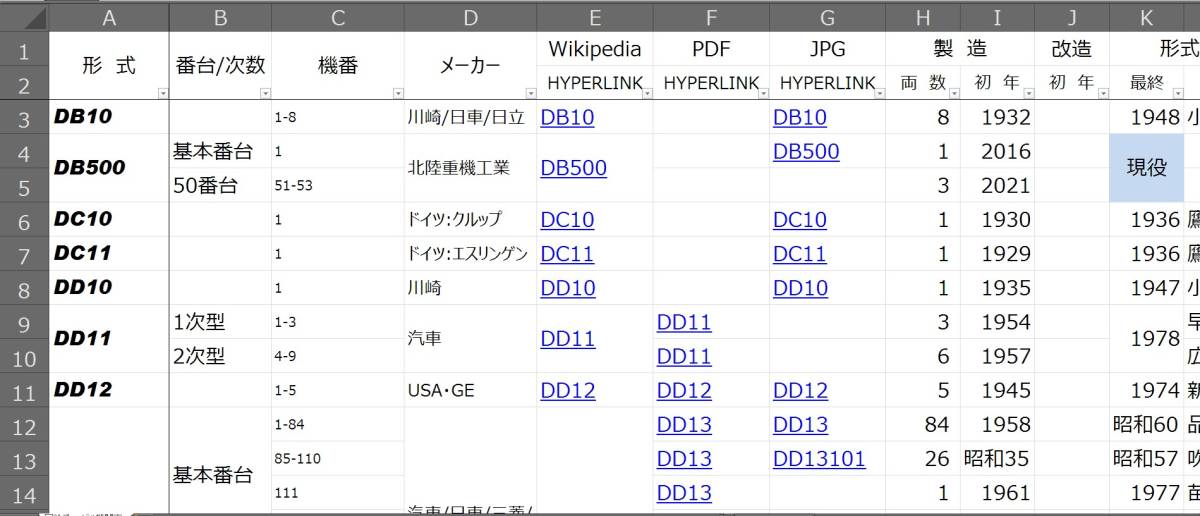The image size is (1200, 516).
Task: Select the blue 現役 cell
Action: [1147, 168]
